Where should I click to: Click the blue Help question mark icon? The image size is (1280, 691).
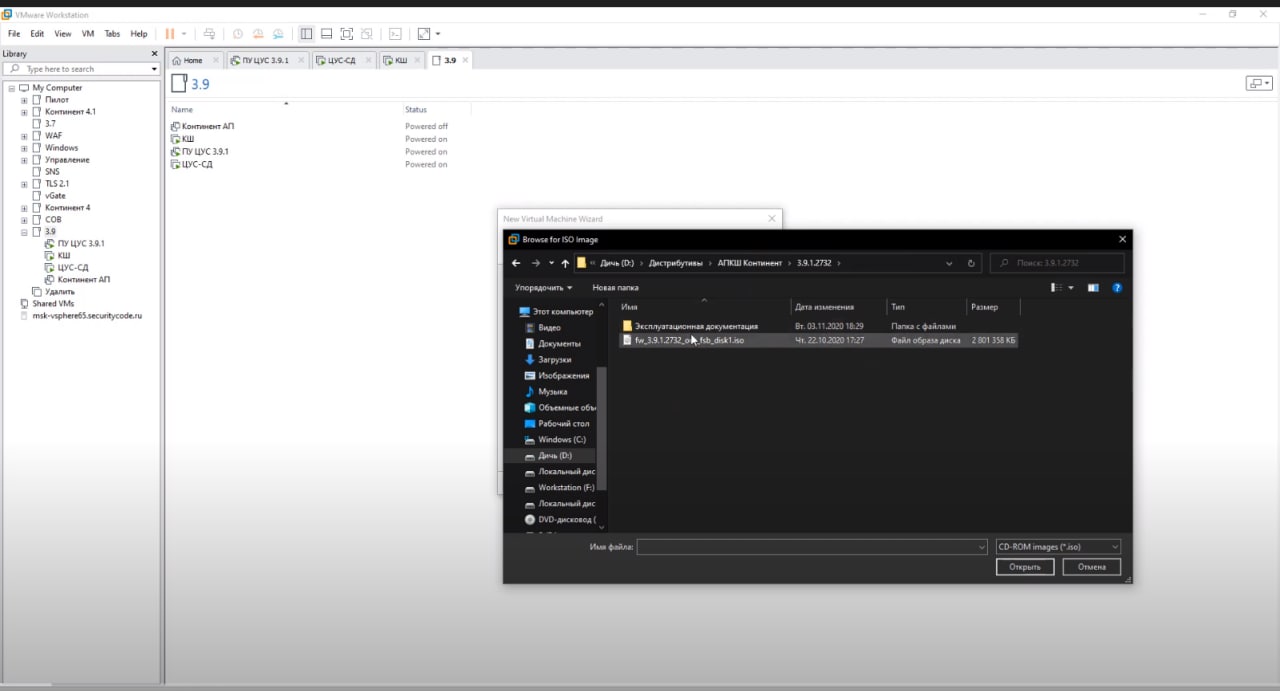point(1117,288)
